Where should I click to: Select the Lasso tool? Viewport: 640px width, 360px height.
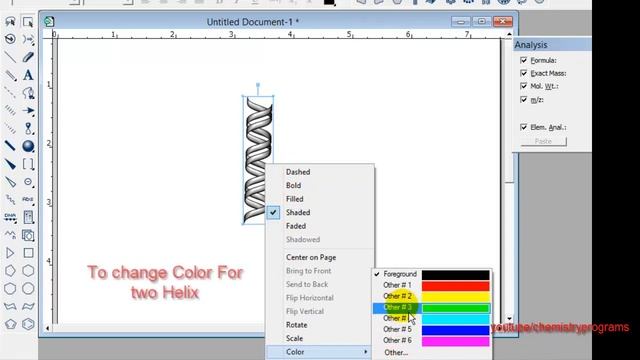tap(10, 21)
